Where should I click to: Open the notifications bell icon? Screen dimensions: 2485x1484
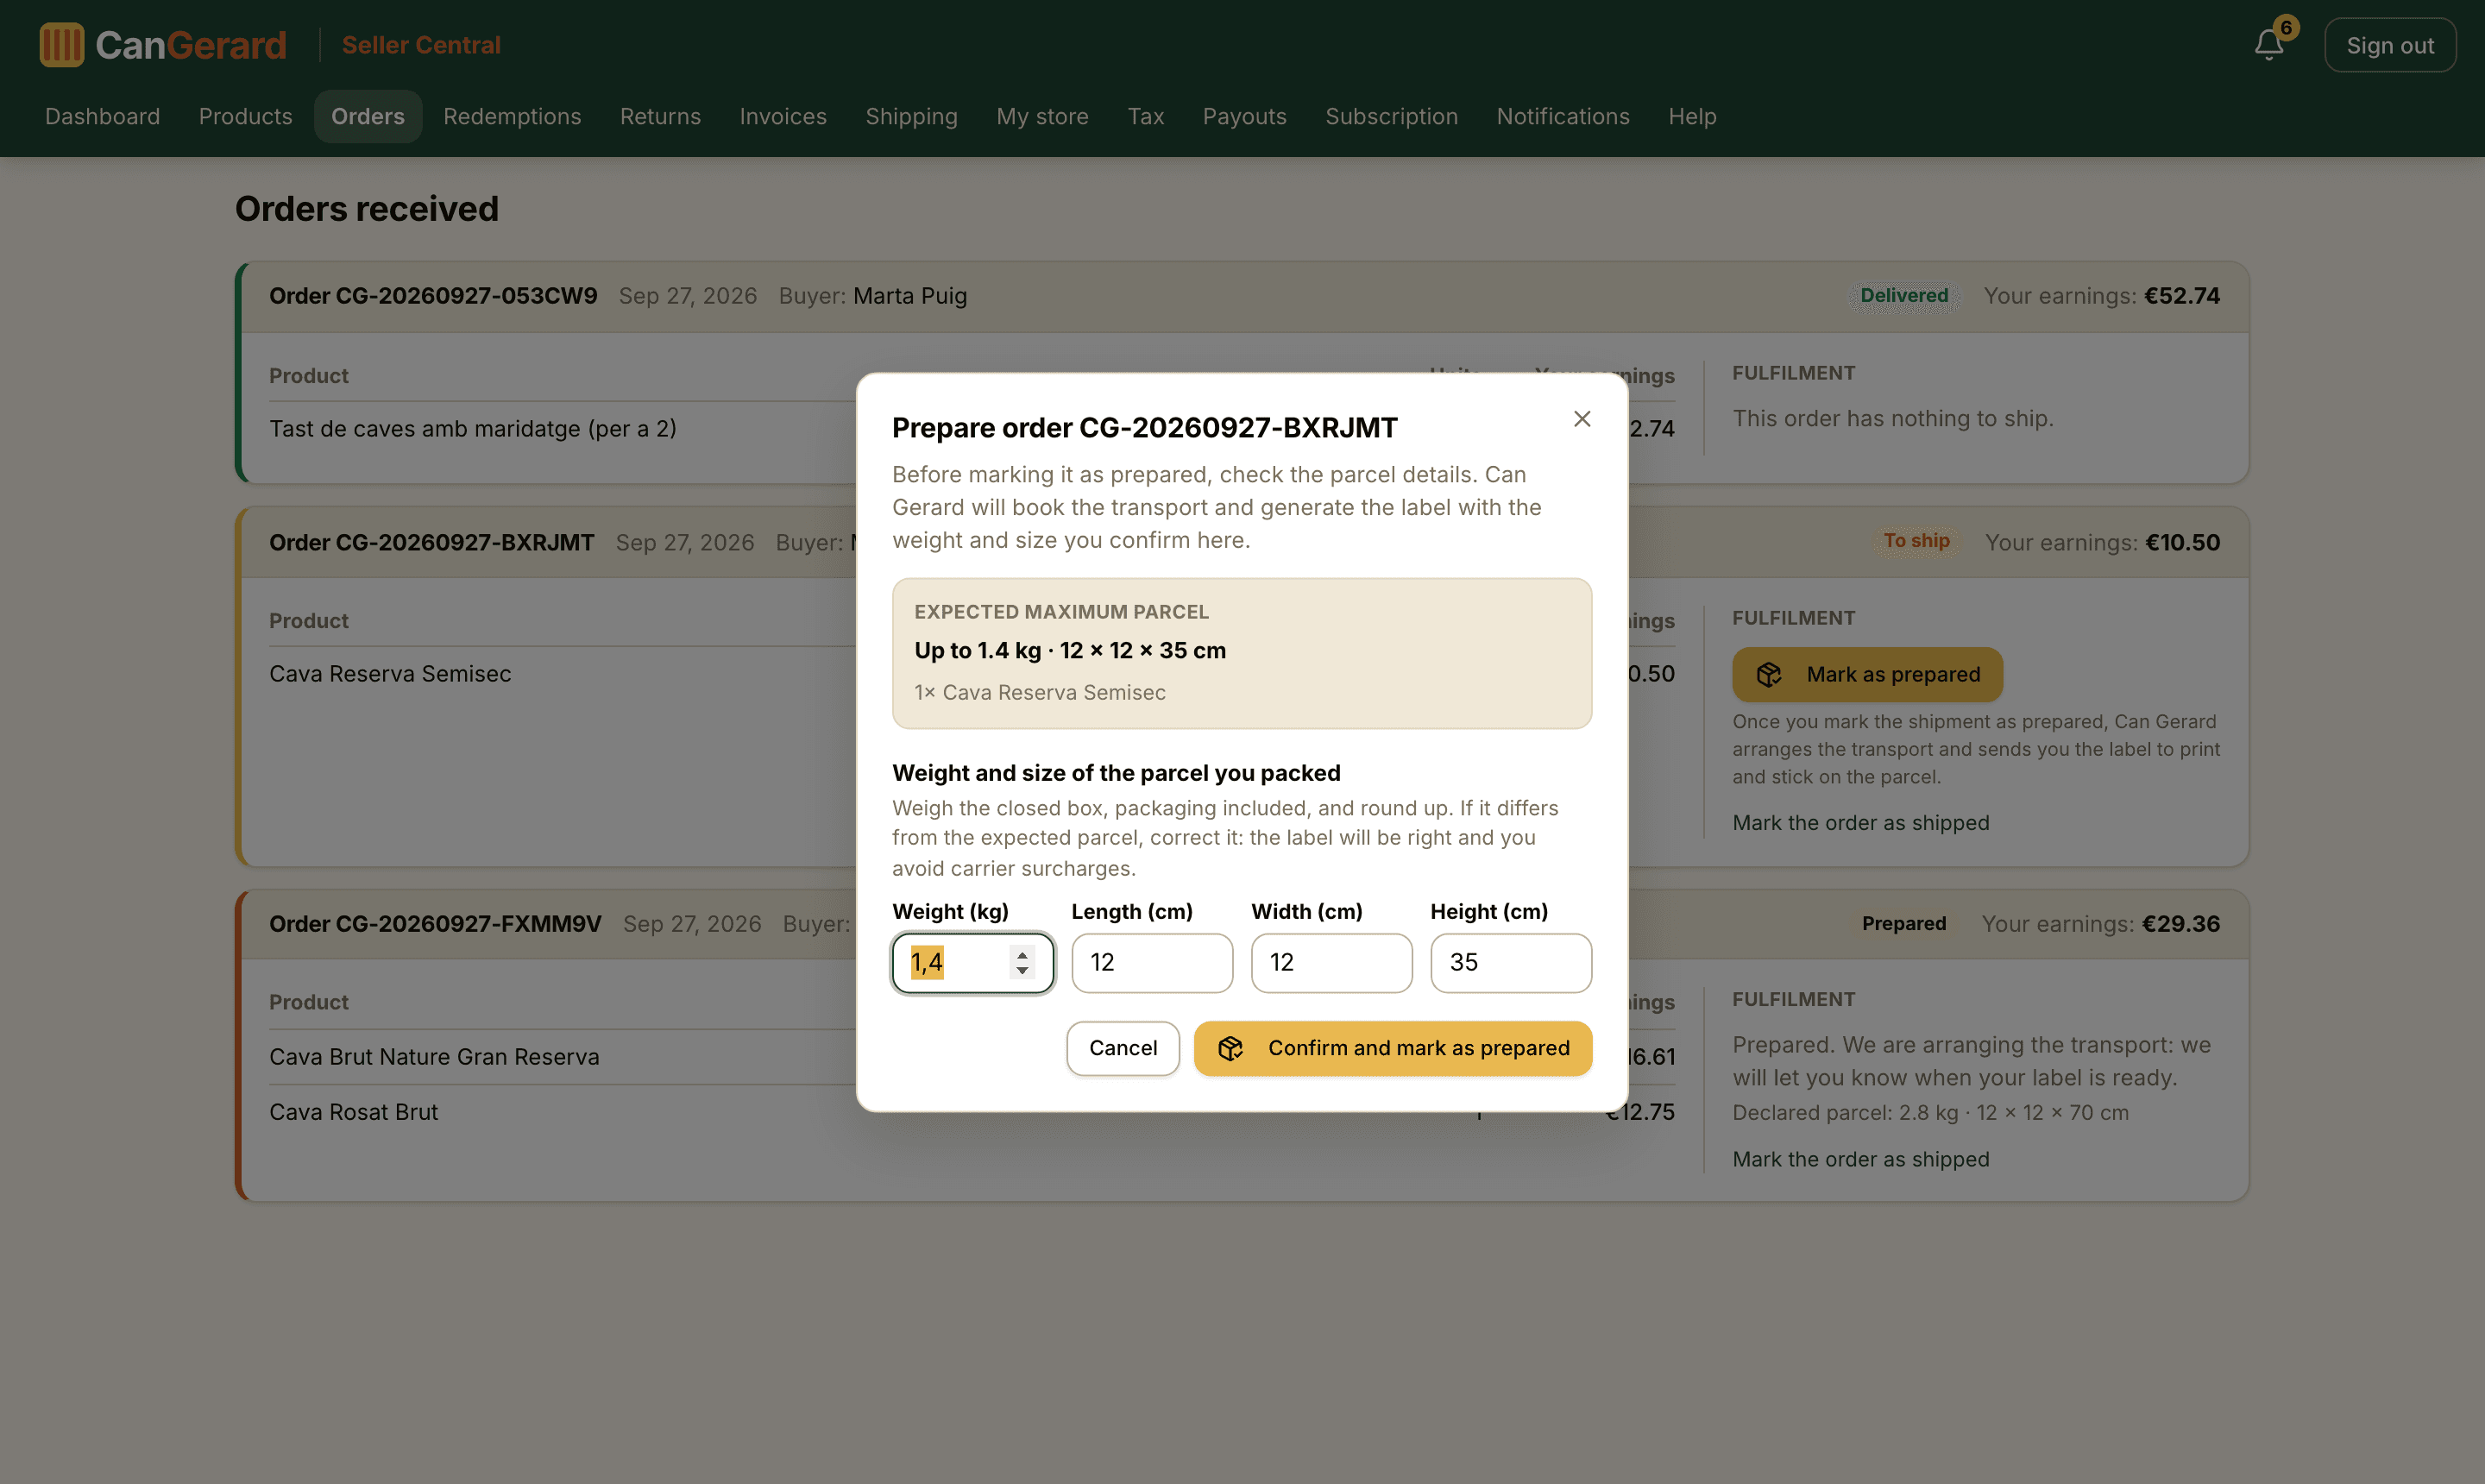click(2269, 45)
